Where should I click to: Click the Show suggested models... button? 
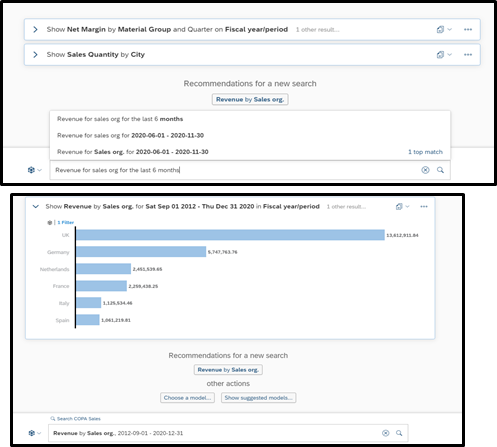coord(259,398)
